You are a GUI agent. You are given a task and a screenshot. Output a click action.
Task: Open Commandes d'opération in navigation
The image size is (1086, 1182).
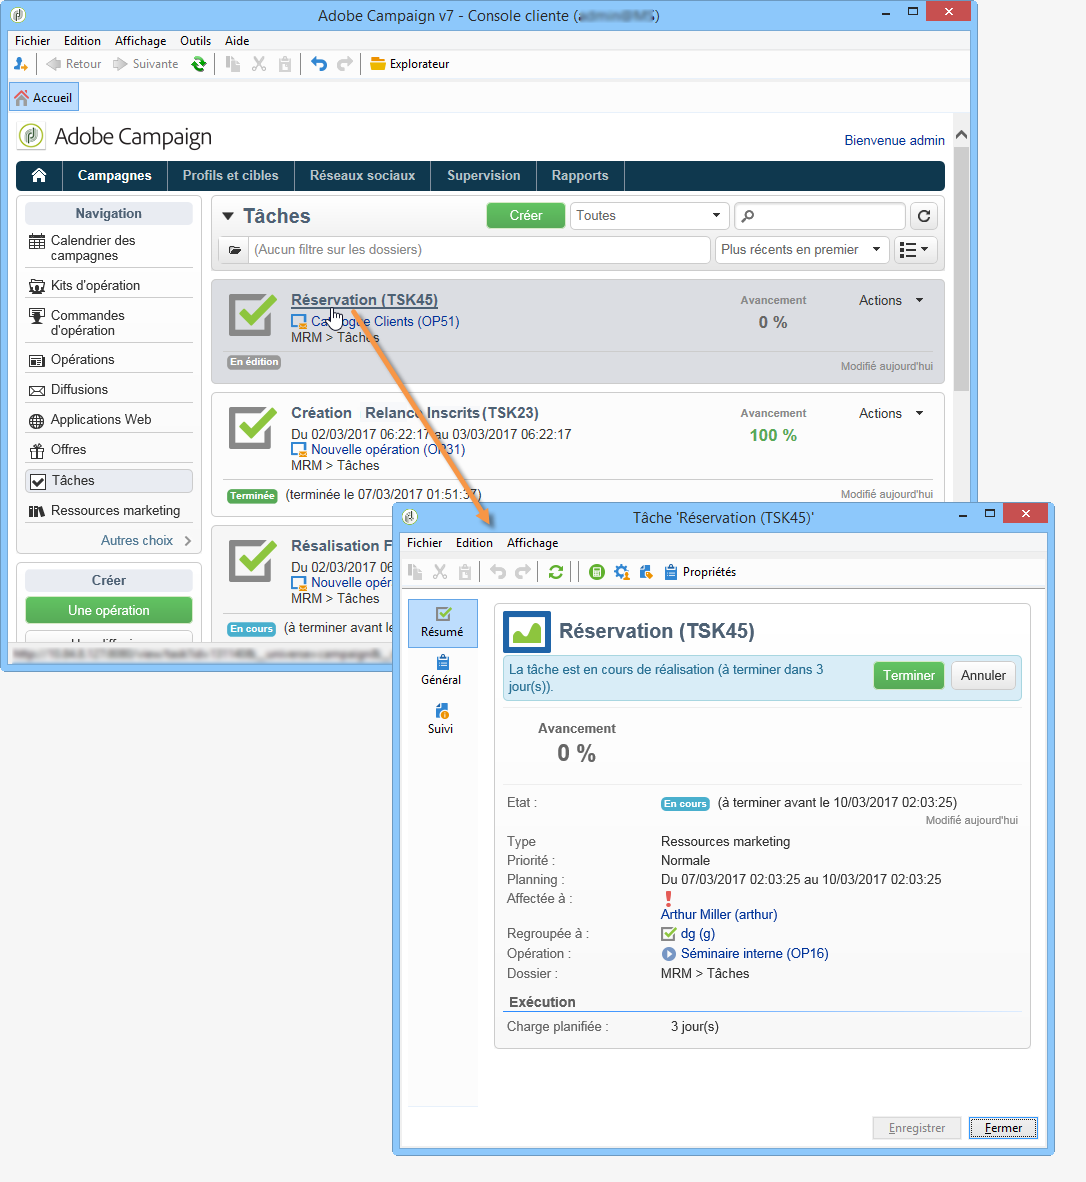(109, 323)
